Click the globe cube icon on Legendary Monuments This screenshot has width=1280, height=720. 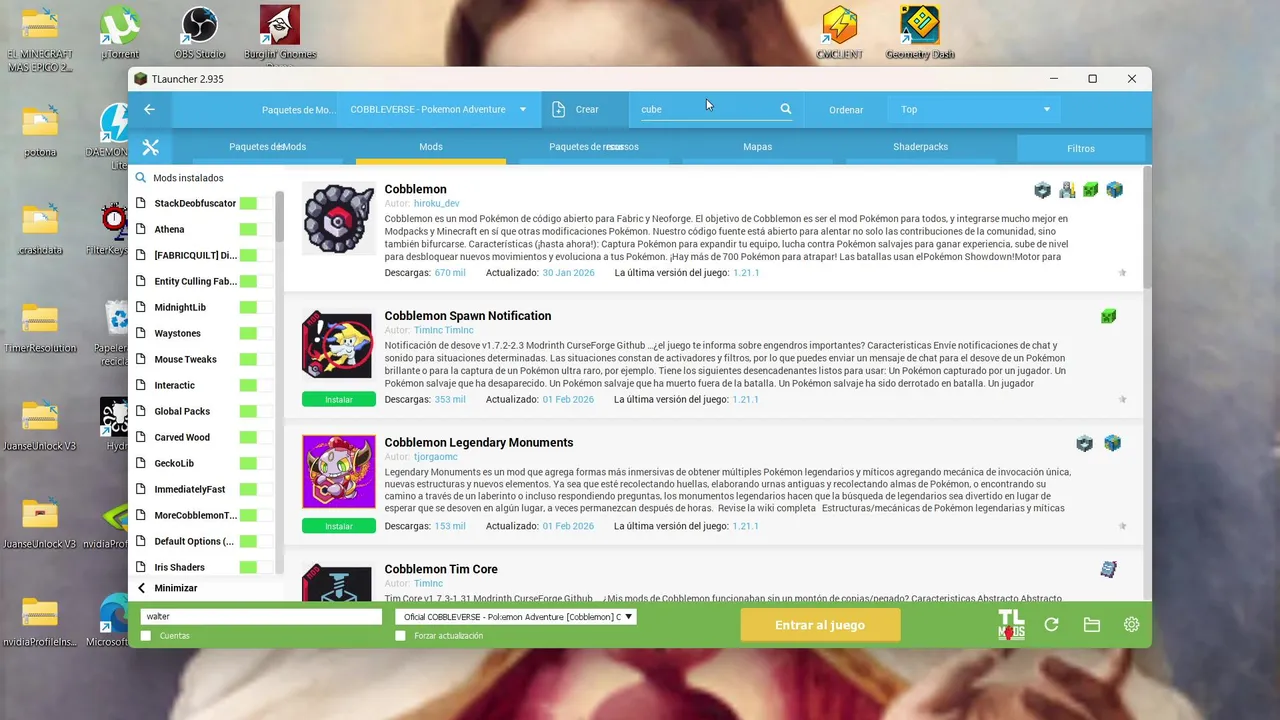1113,443
